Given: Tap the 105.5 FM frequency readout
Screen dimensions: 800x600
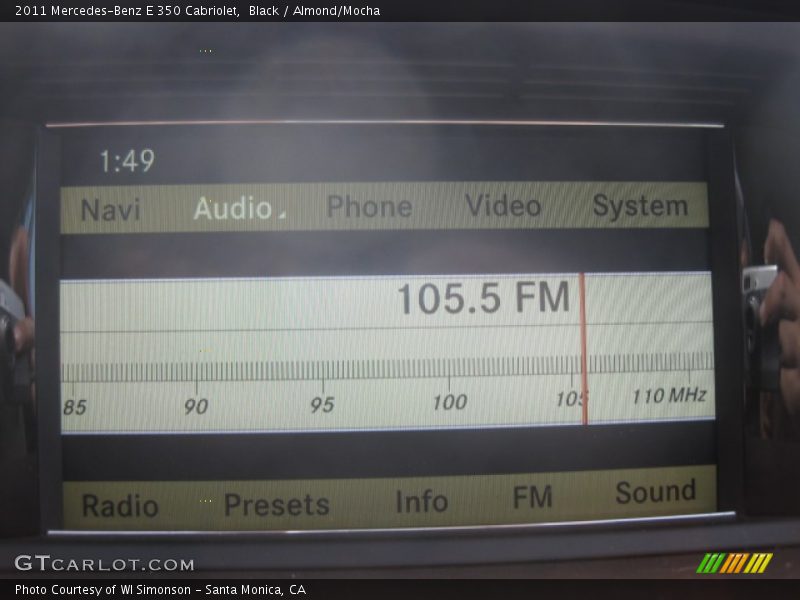Looking at the screenshot, I should 483,299.
